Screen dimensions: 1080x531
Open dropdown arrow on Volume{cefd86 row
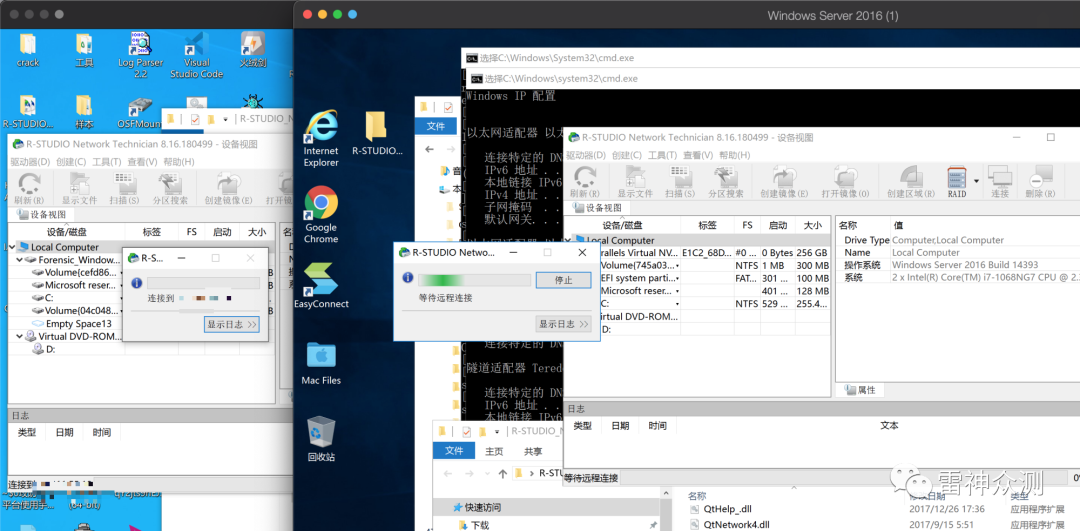pos(121,273)
